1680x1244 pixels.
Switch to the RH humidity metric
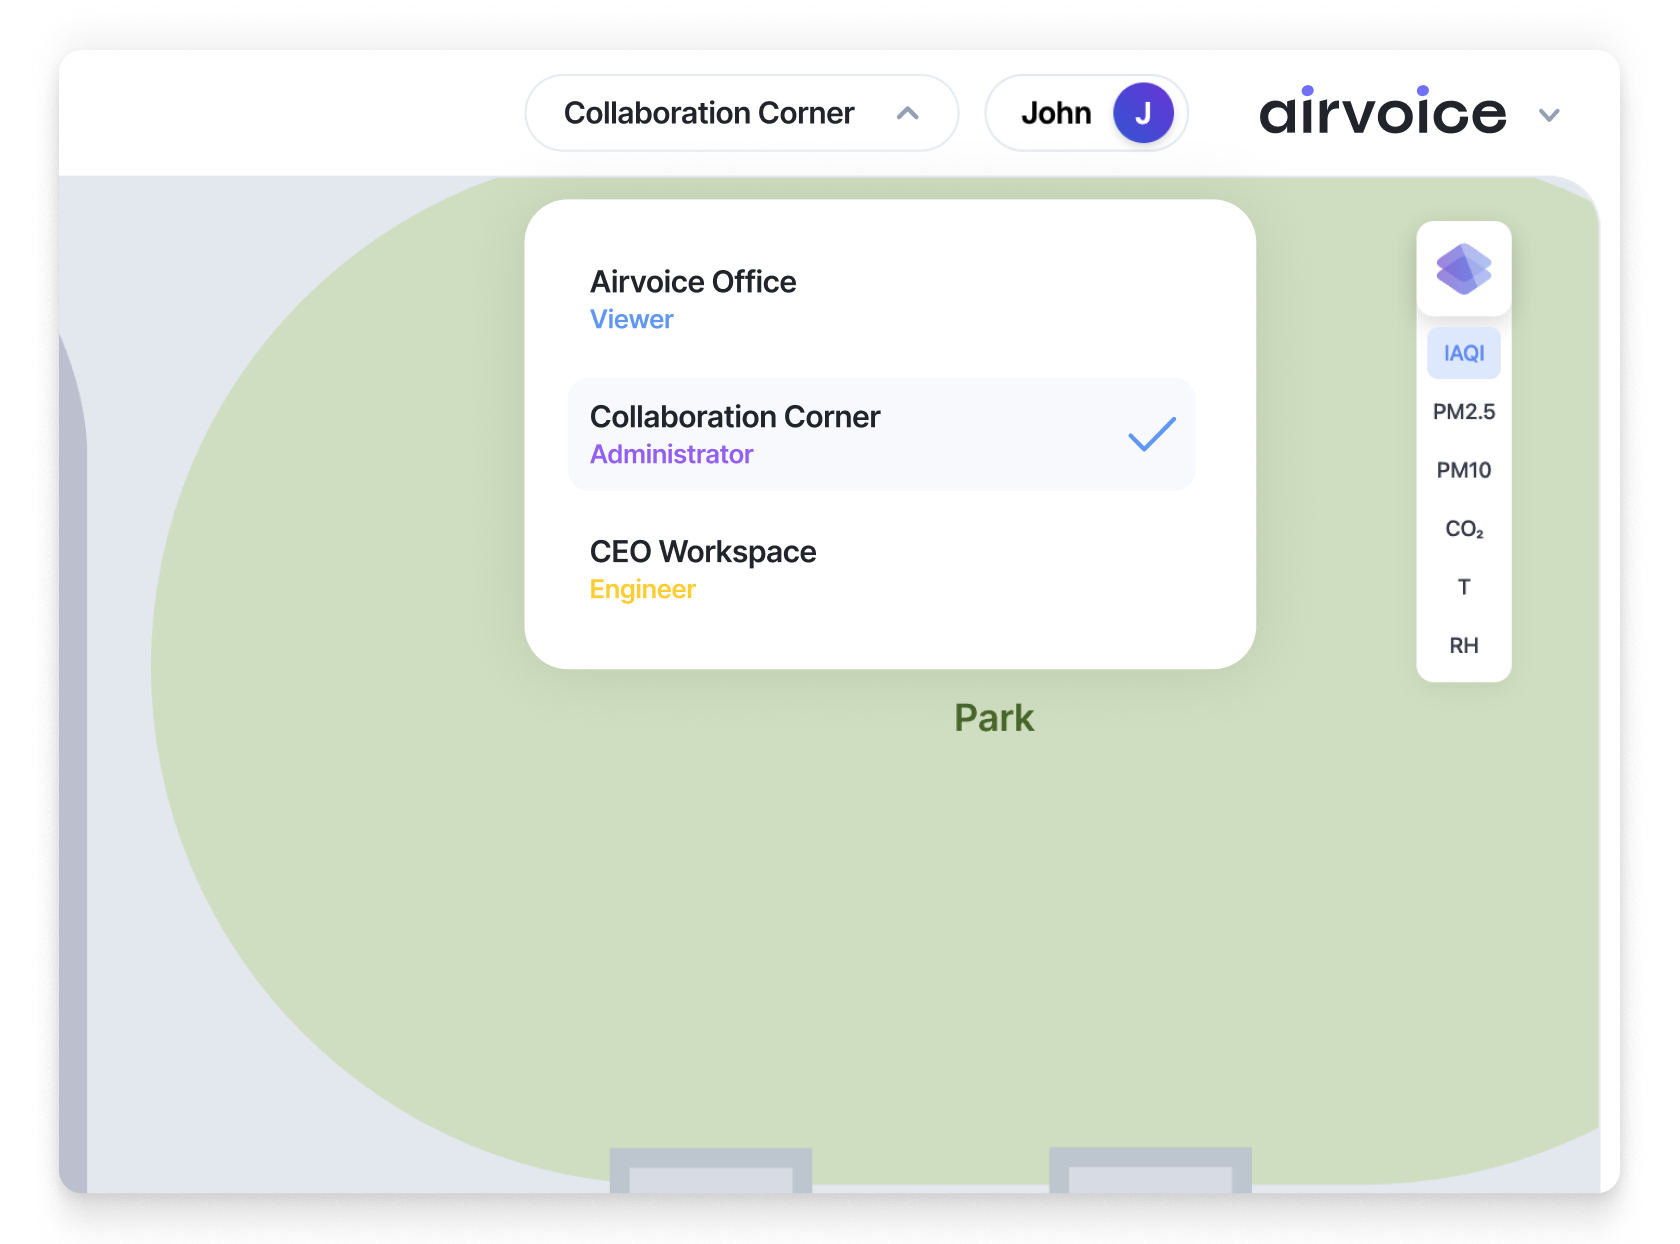tap(1464, 646)
